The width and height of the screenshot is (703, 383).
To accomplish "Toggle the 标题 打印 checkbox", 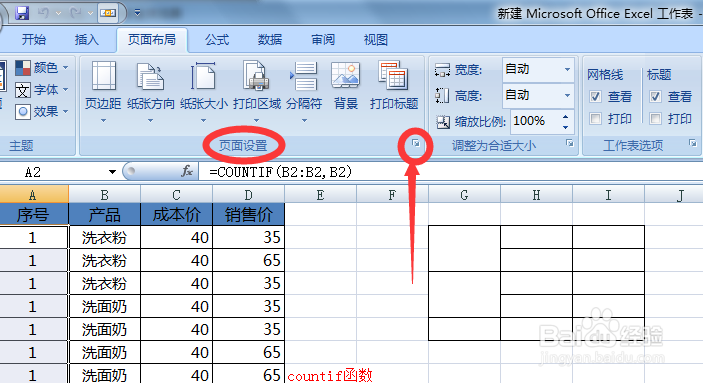I will (655, 119).
